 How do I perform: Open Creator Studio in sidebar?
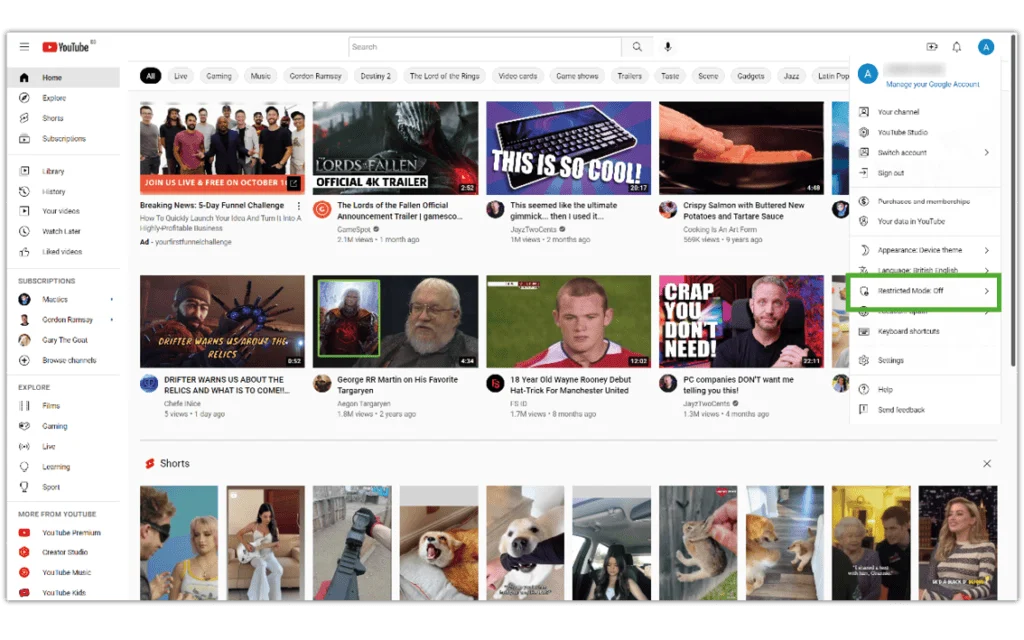[64, 552]
